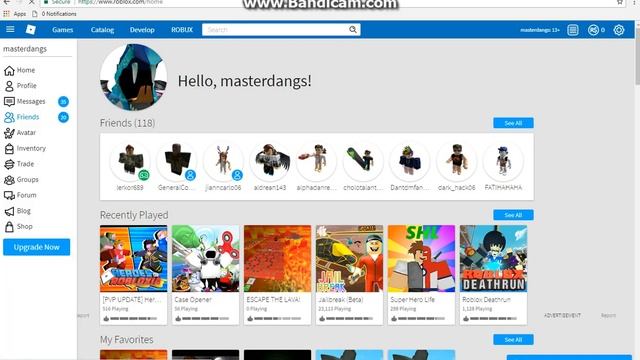This screenshot has height=360, width=640.
Task: Click the Messages unread count badge
Action: pos(63,102)
